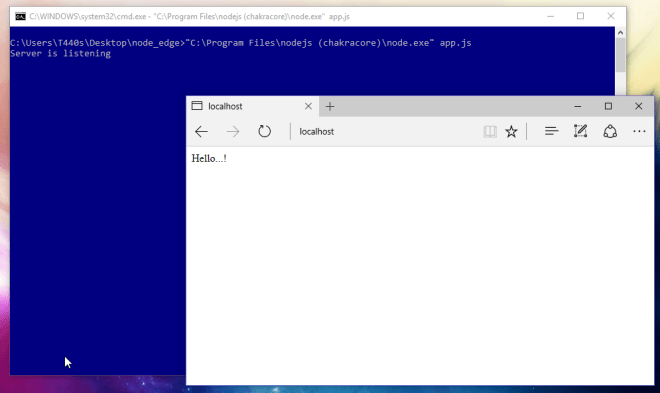
Task: Minimize the Edge browser window
Action: tap(578, 106)
